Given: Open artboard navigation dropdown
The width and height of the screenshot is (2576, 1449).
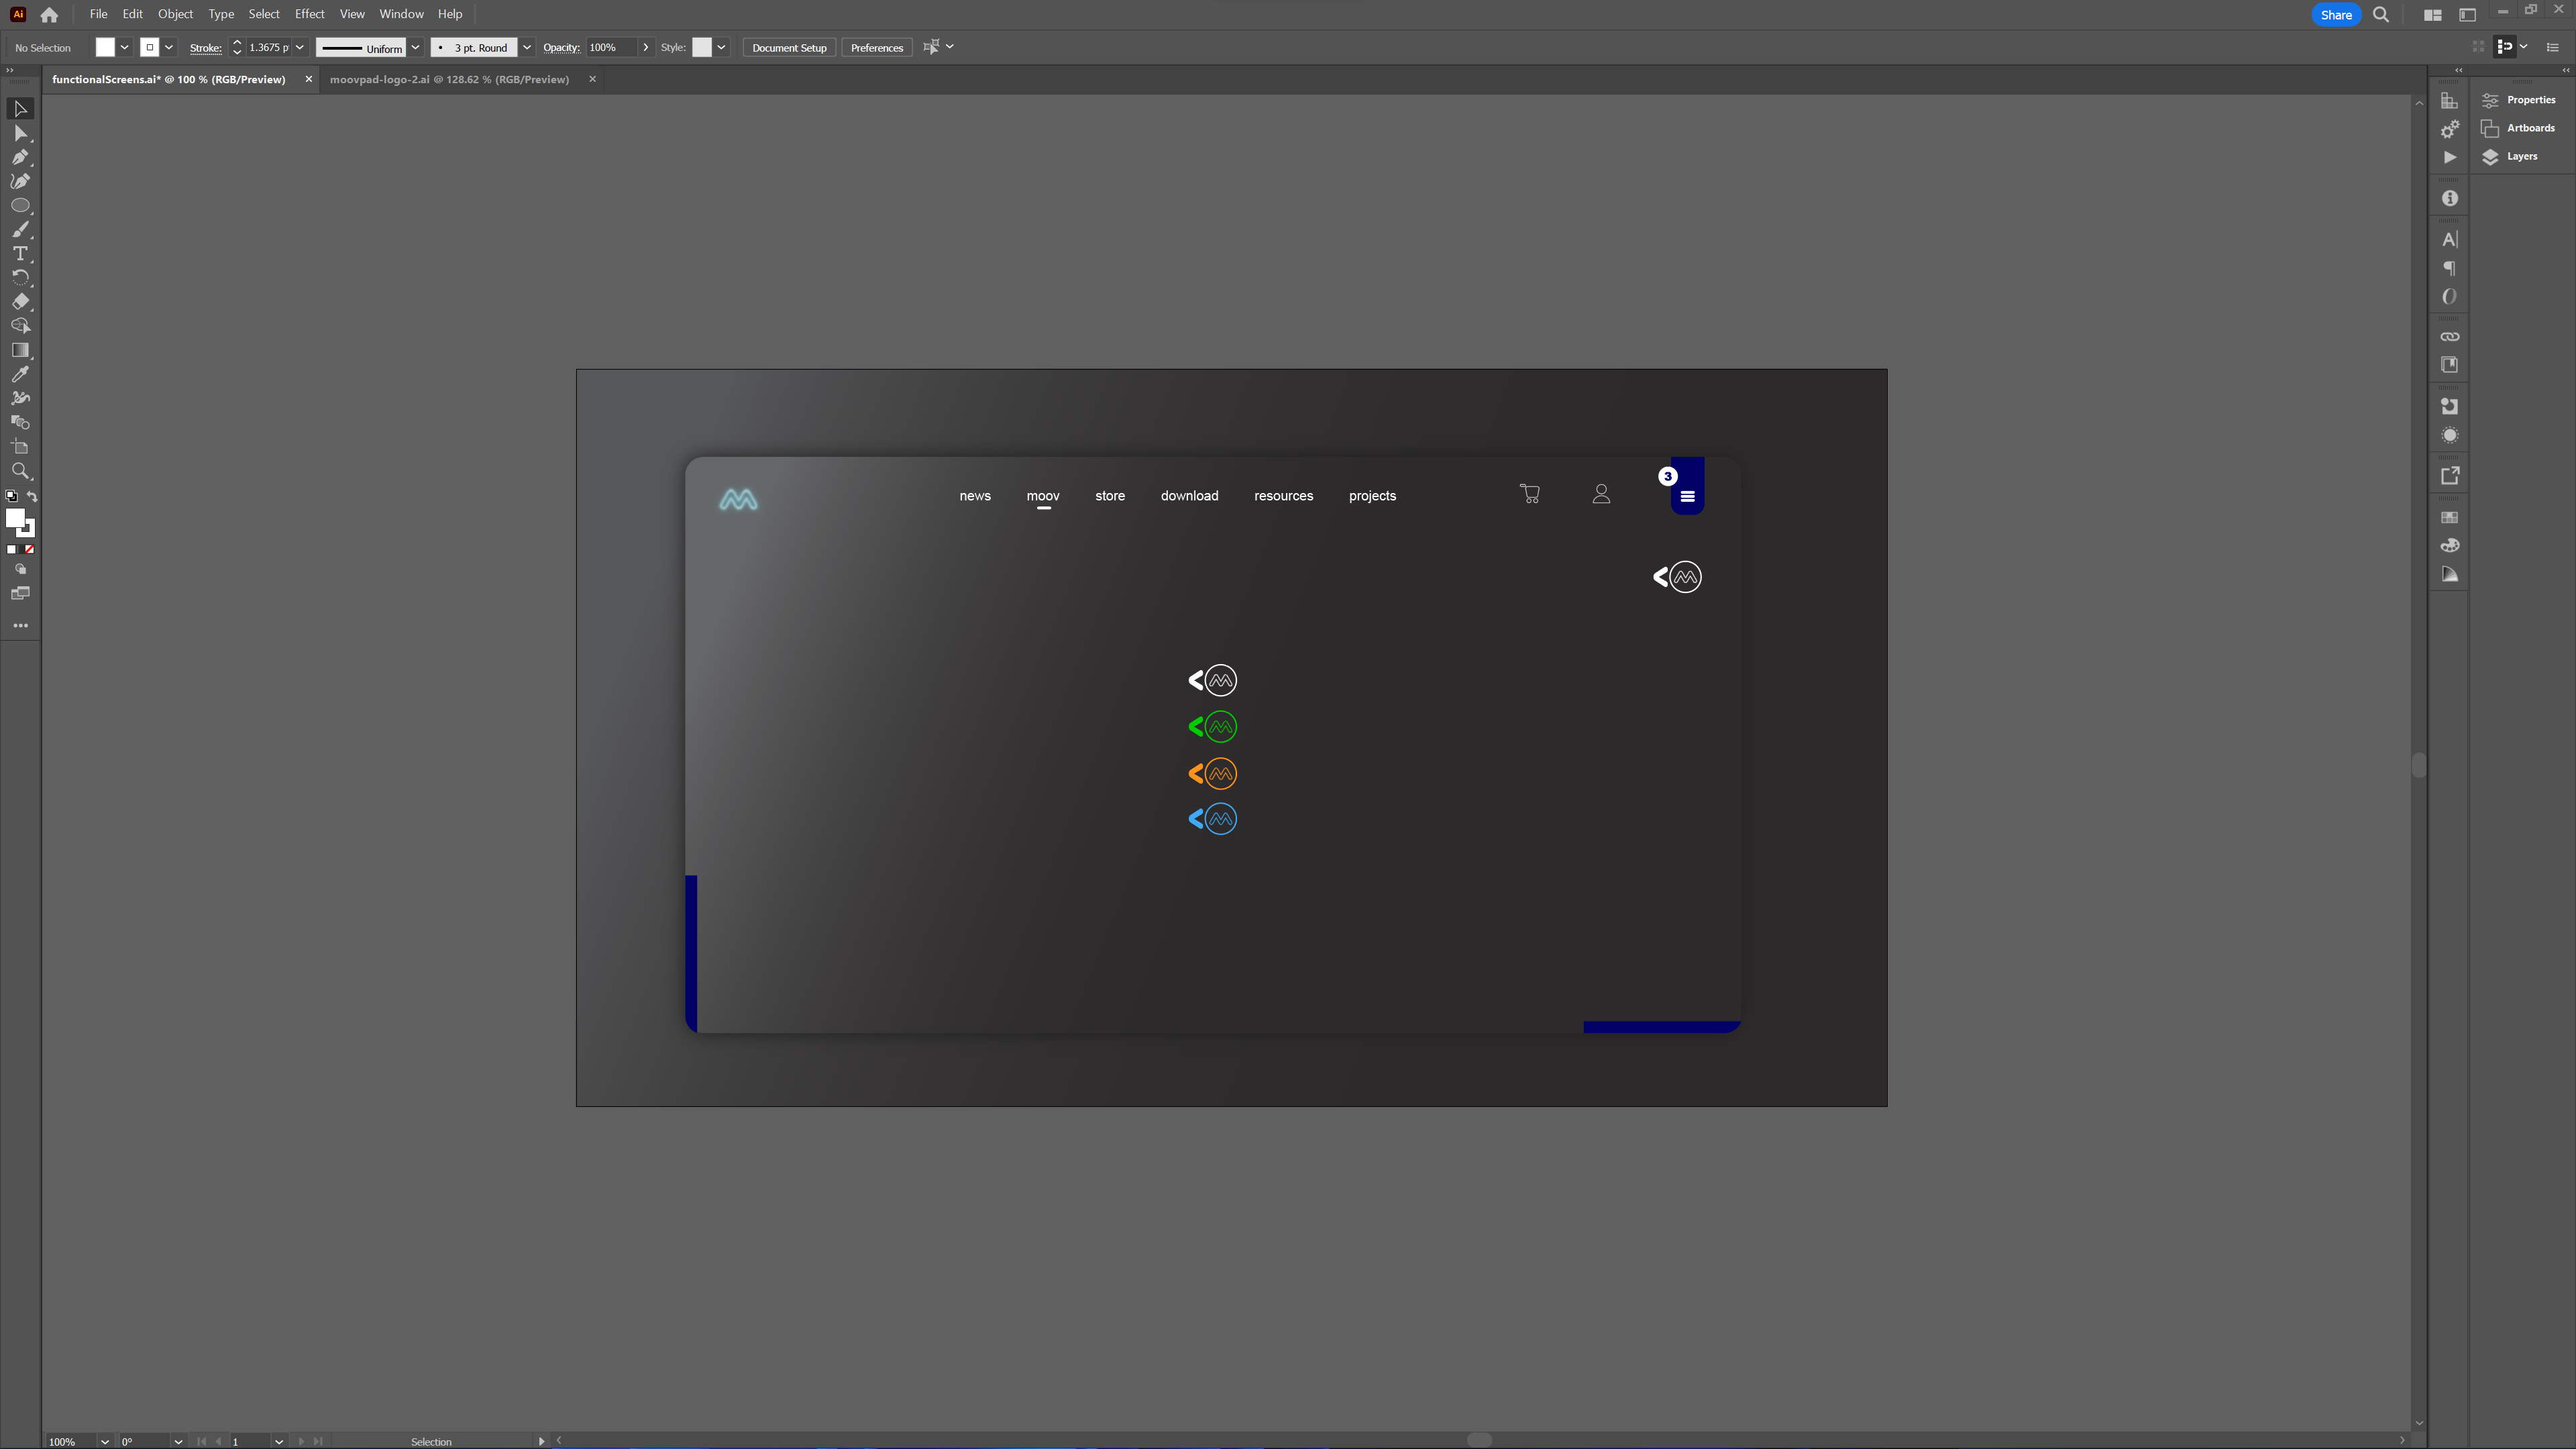Looking at the screenshot, I should coord(279,1441).
